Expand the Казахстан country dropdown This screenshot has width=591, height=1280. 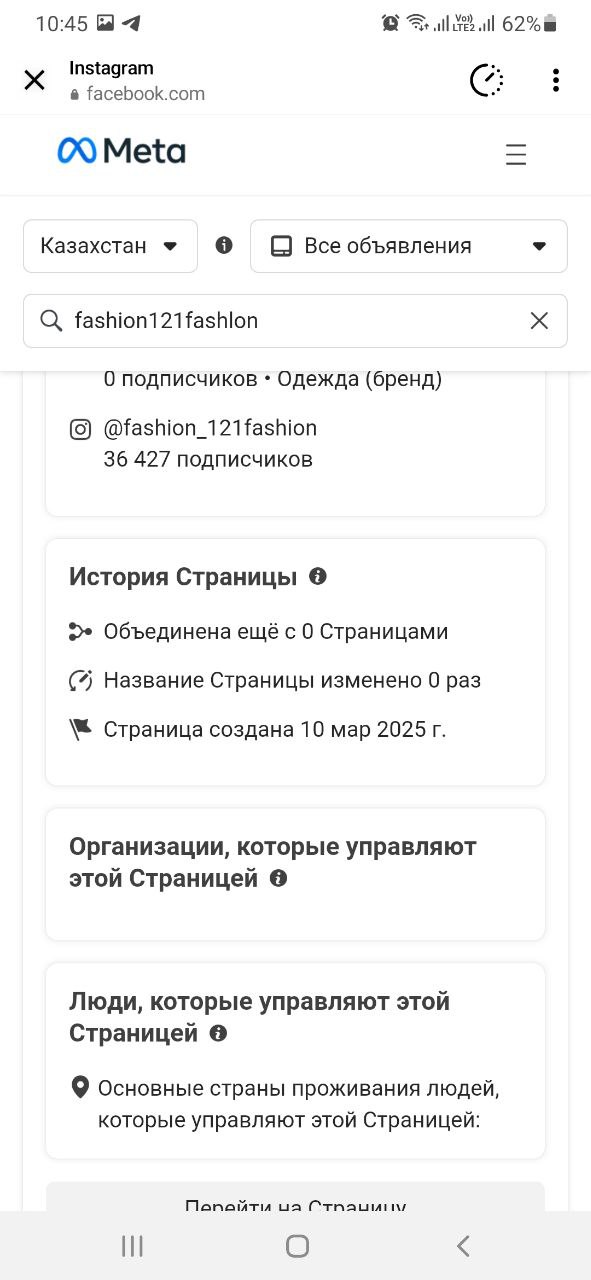[x=110, y=246]
